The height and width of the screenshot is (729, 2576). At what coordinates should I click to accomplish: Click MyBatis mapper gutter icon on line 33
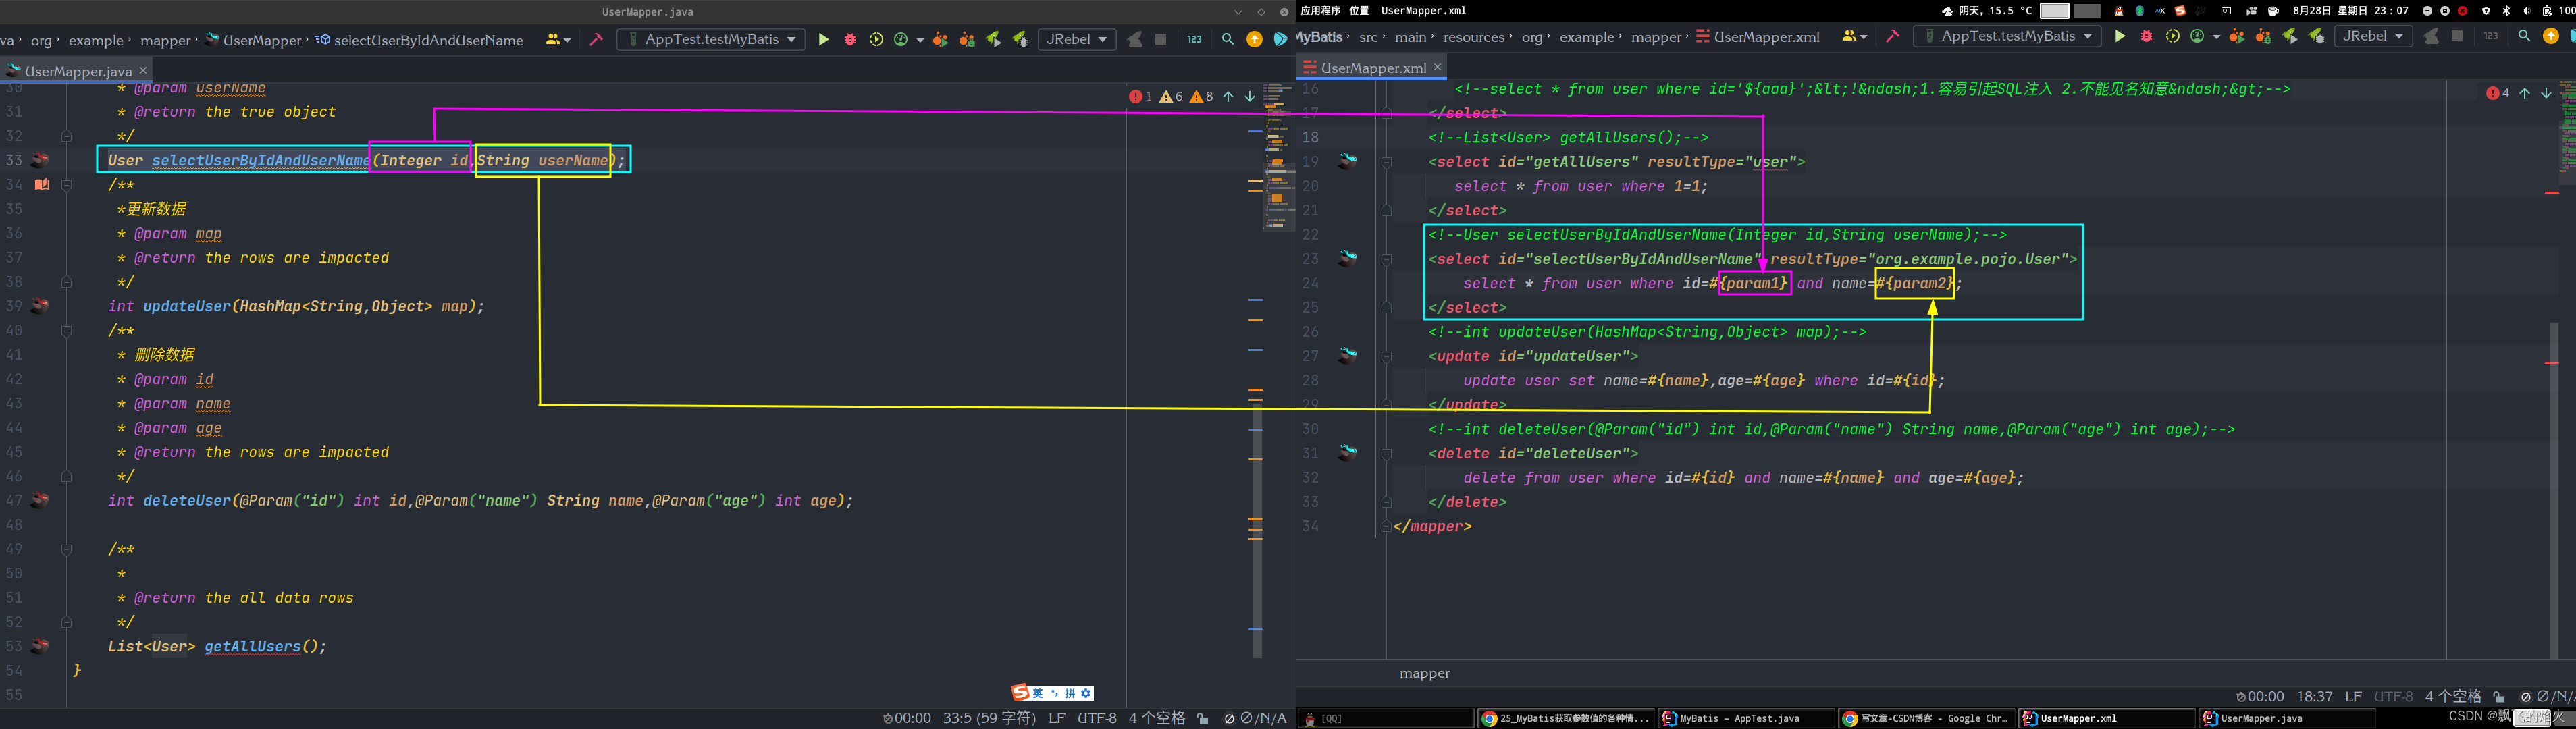point(40,160)
